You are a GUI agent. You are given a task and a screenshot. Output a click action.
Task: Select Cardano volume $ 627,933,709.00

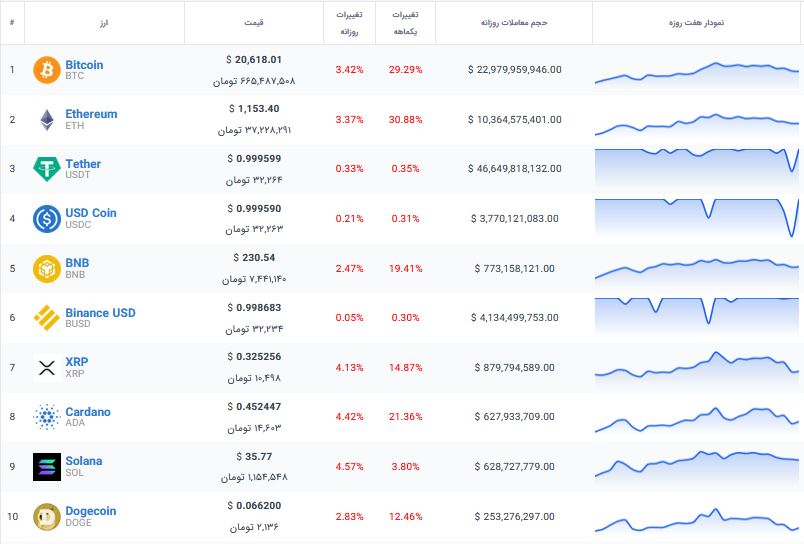[514, 417]
